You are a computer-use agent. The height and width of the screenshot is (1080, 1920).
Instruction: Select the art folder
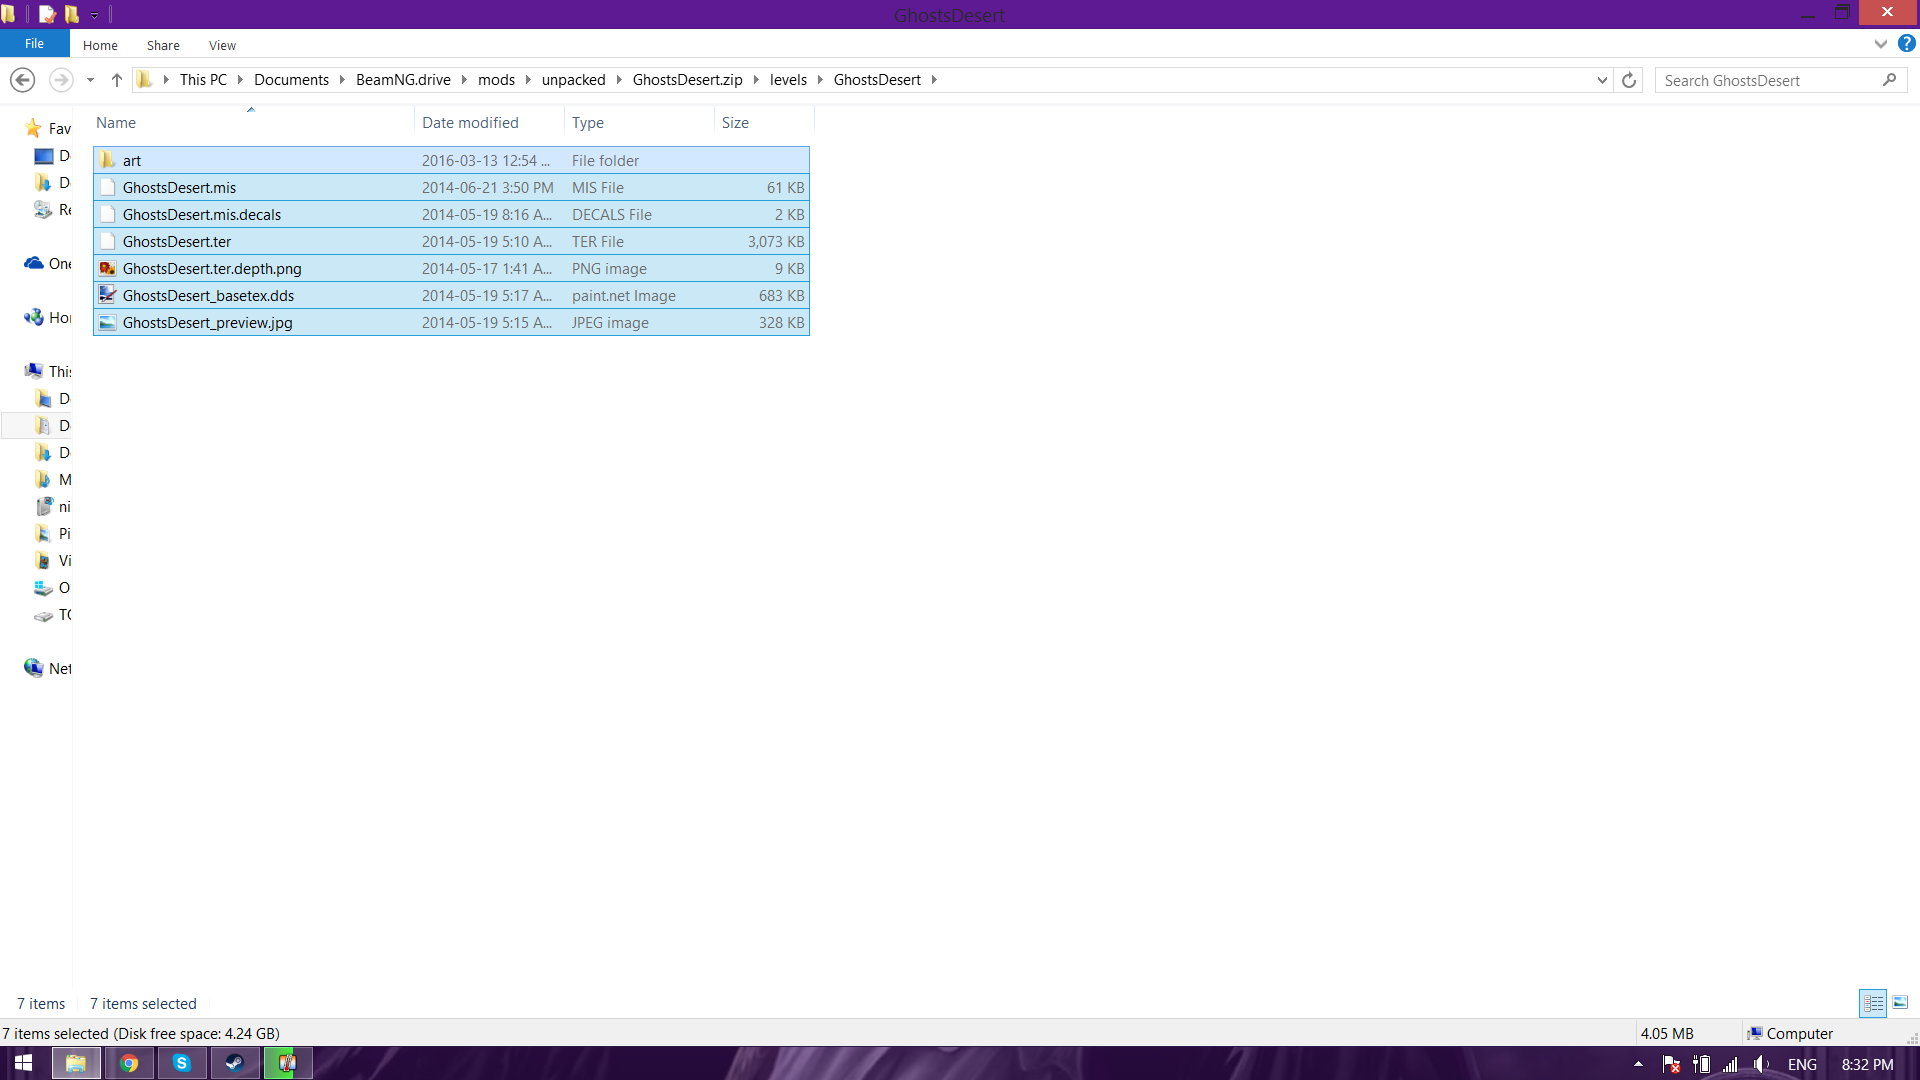point(451,160)
